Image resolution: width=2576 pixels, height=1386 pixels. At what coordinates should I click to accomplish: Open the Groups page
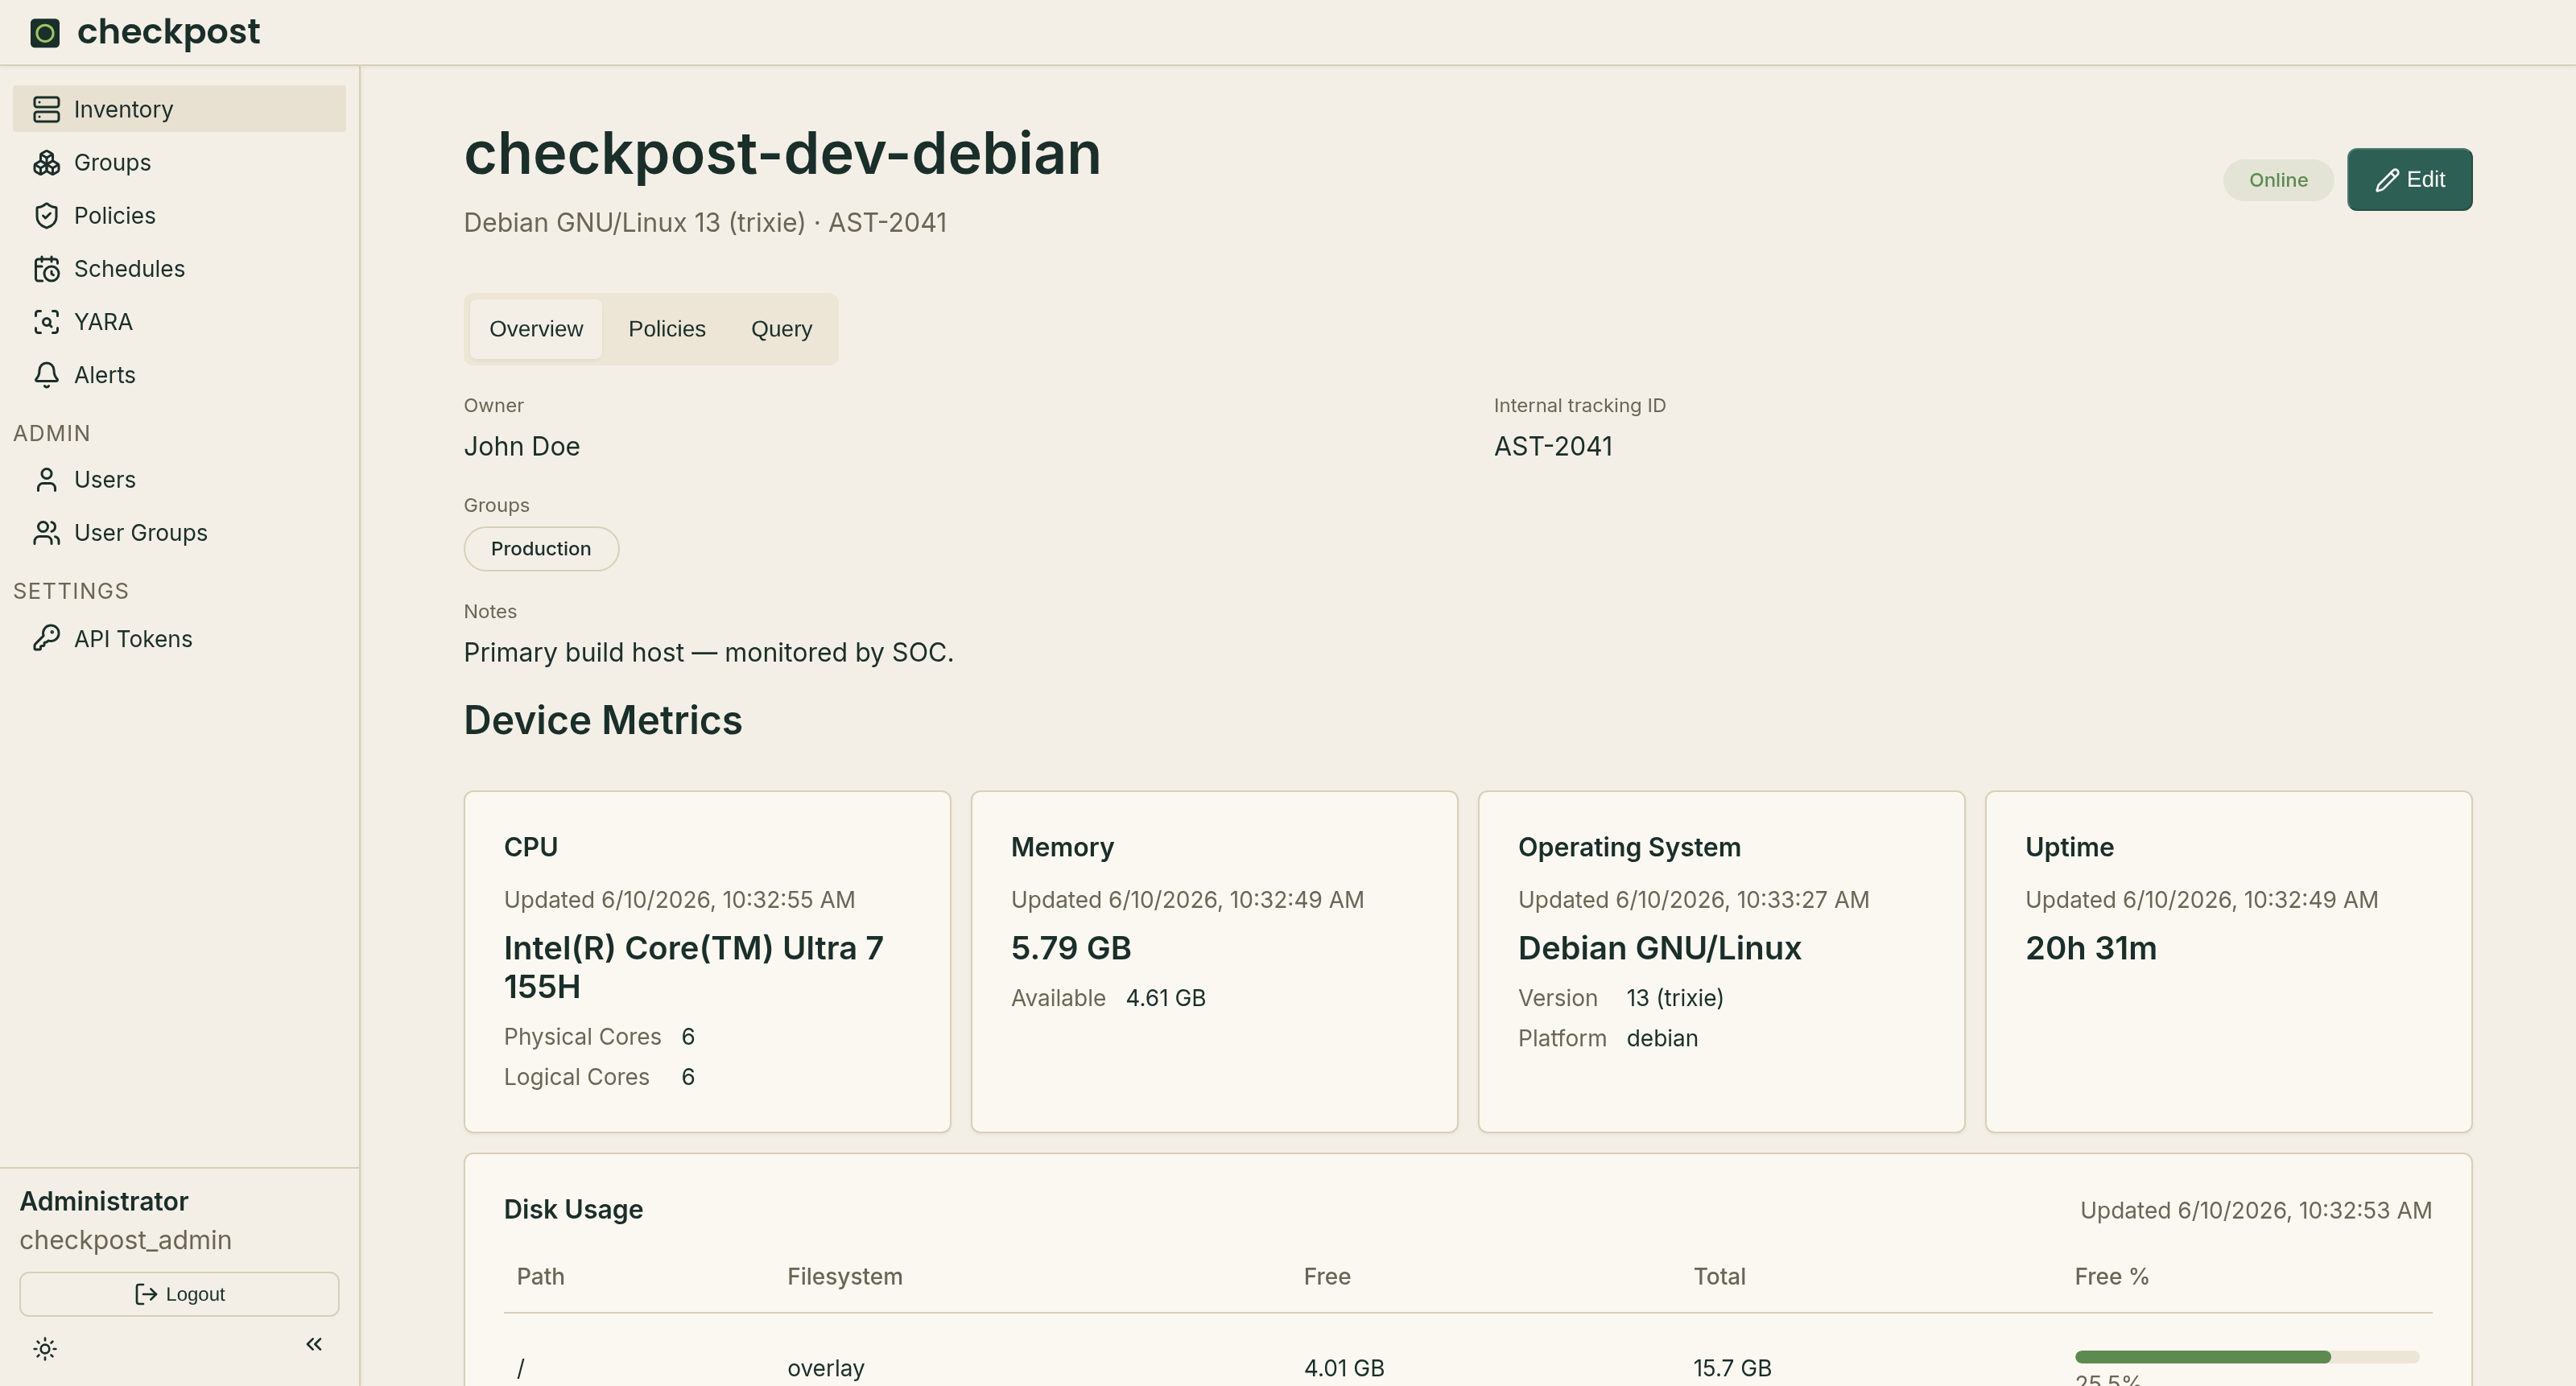pyautogui.click(x=179, y=162)
